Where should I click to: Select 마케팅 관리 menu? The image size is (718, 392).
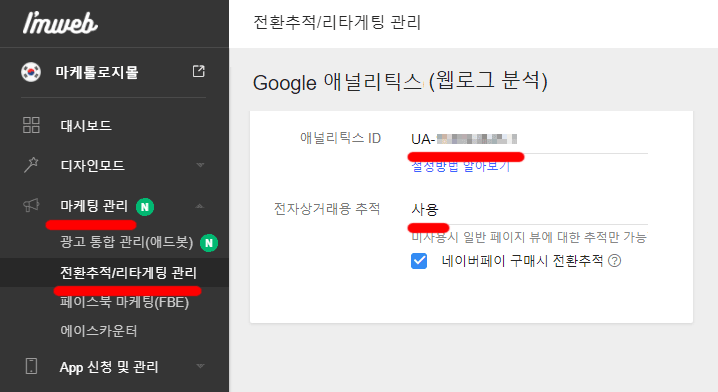point(94,206)
